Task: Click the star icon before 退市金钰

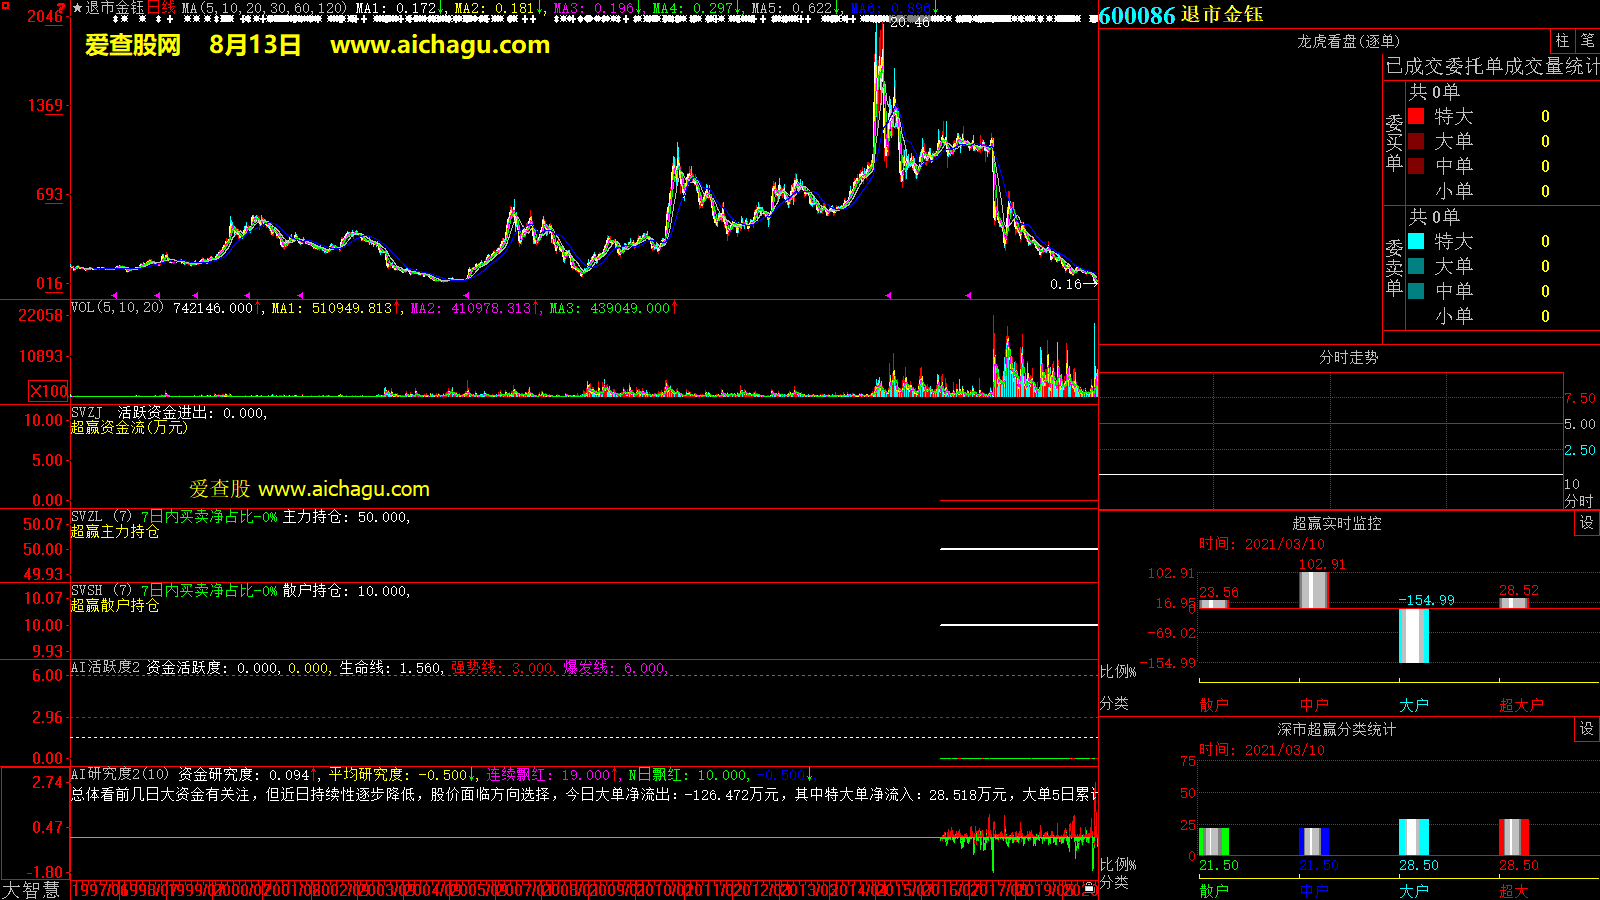Action: [x=78, y=8]
